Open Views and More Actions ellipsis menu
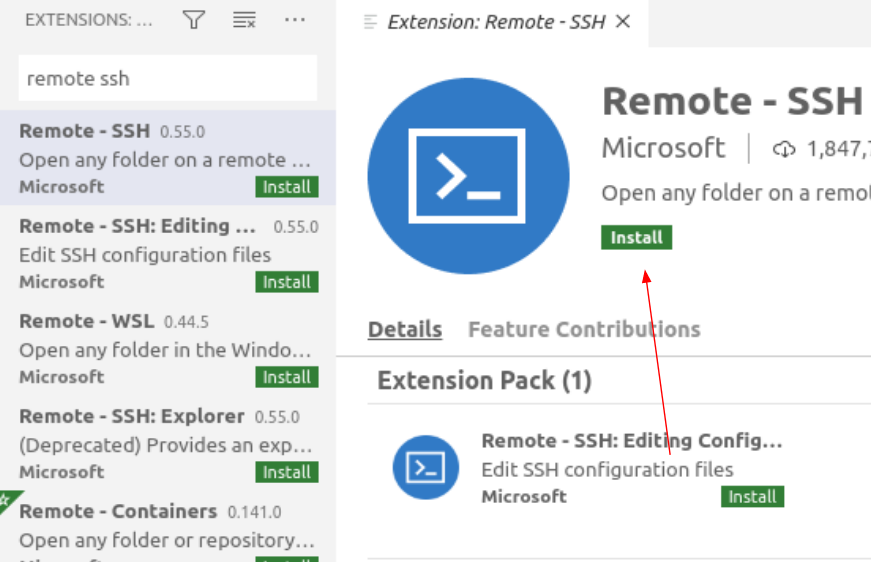The height and width of the screenshot is (562, 871). pyautogui.click(x=294, y=20)
